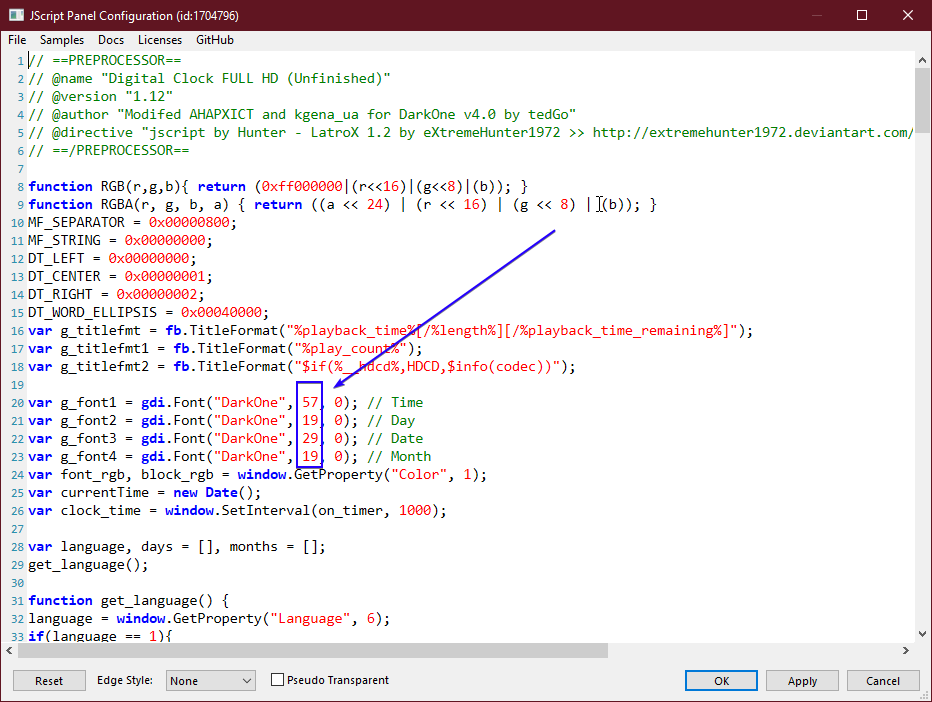The width and height of the screenshot is (932, 702).
Task: Click get_language(); on line 29
Action: coord(88,565)
